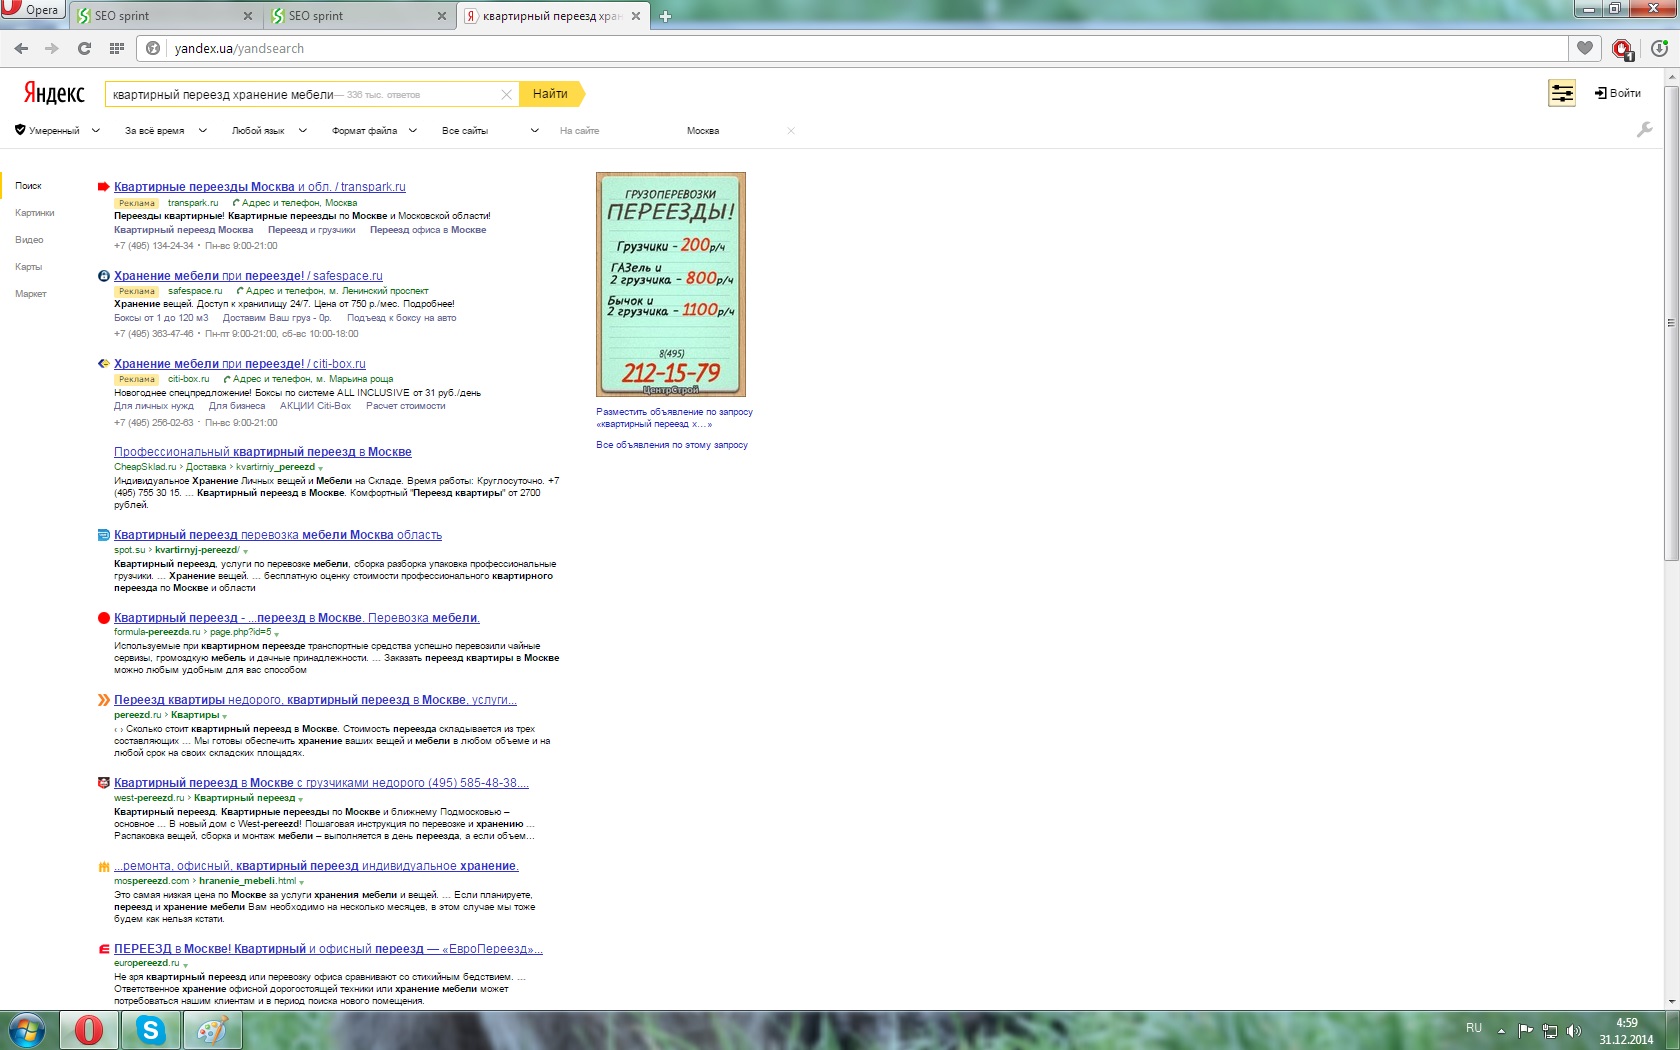Open the Opera main menu button
This screenshot has height=1050, width=1680.
click(x=33, y=10)
